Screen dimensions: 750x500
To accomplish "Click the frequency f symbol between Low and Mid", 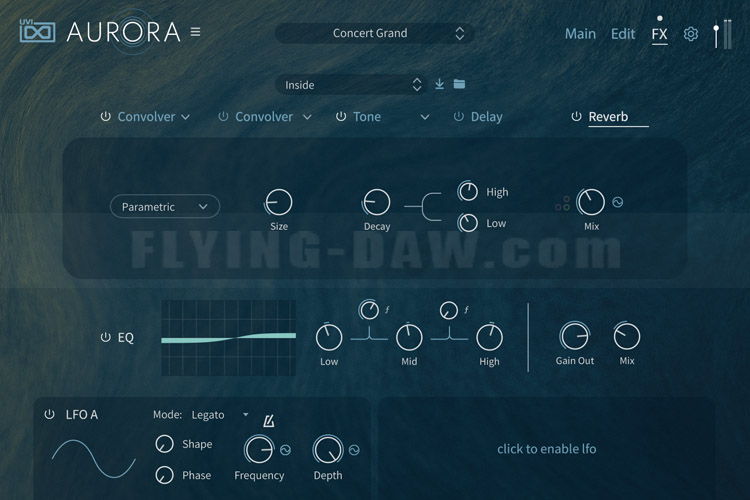I will tap(387, 310).
